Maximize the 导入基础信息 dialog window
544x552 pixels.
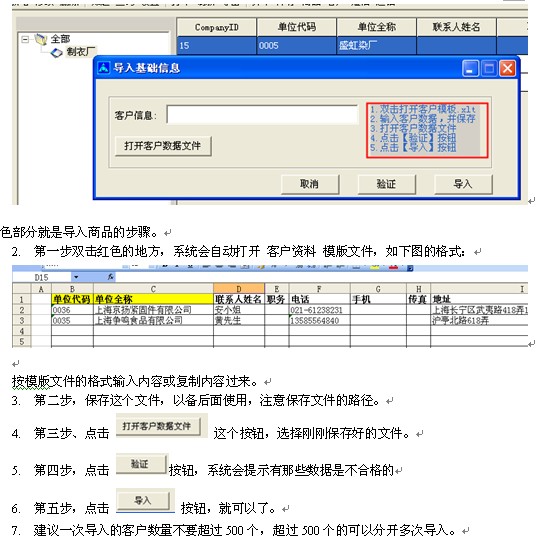pos(489,68)
